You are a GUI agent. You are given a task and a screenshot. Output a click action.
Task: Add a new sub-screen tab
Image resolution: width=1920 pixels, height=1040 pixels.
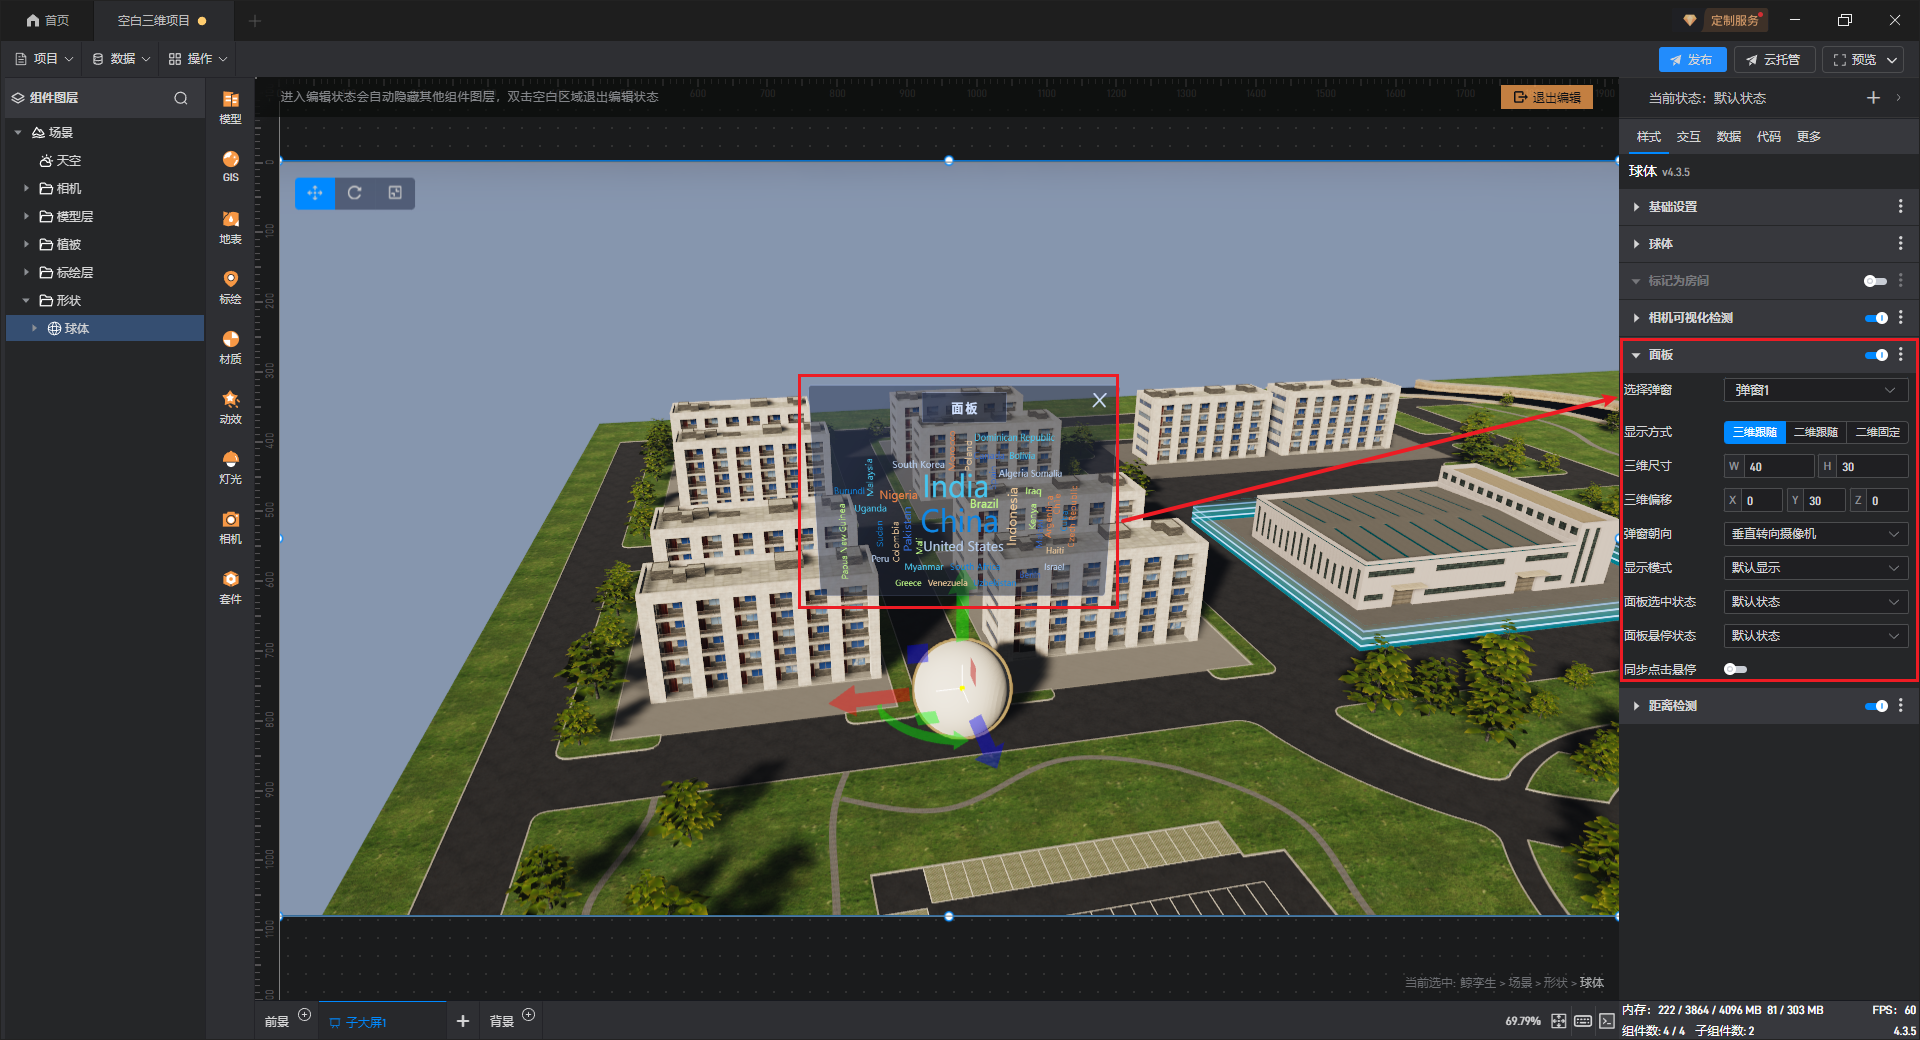(x=462, y=1021)
